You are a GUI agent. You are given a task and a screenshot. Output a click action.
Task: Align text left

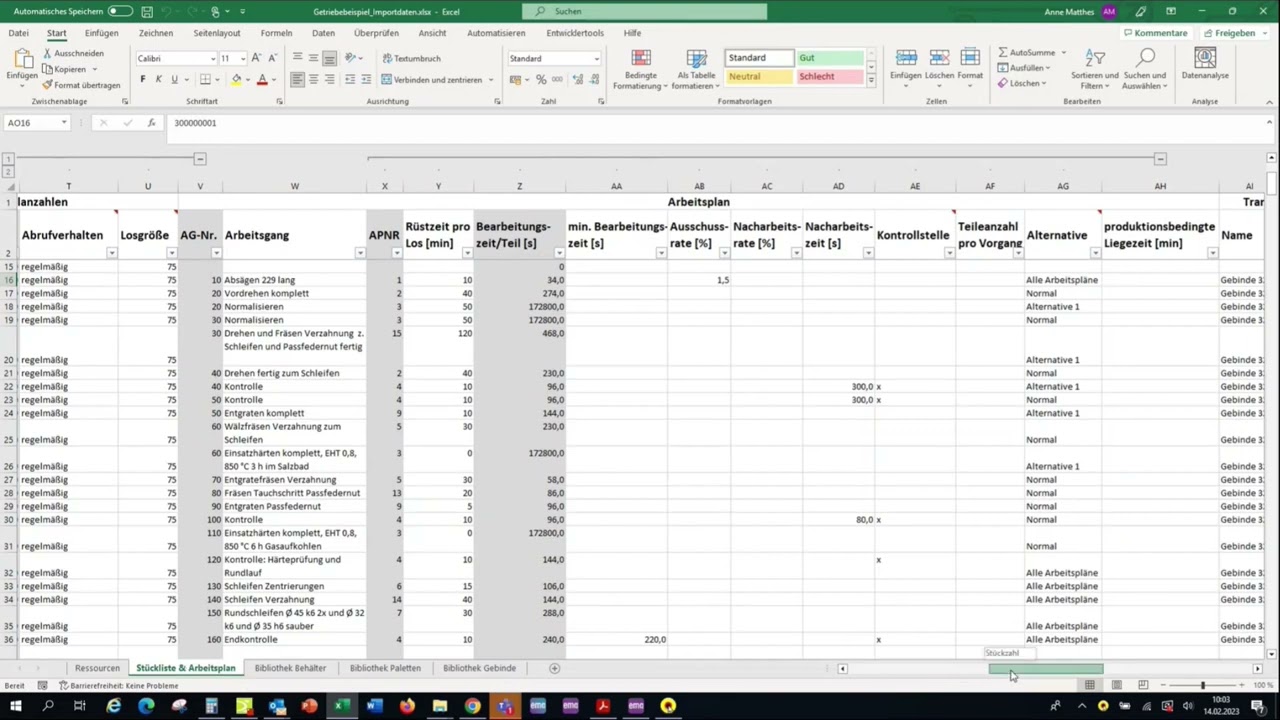tap(297, 79)
